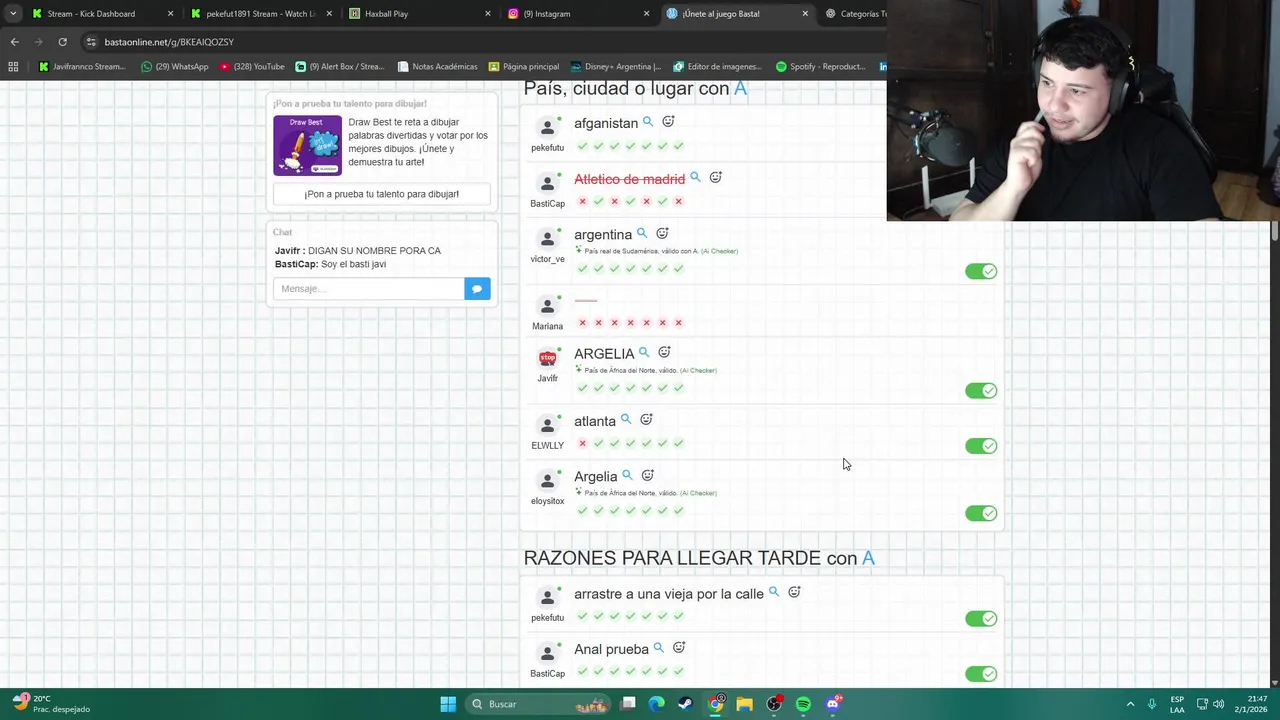
Task: Search eloysitox's "Argelia" answer
Action: point(627,476)
